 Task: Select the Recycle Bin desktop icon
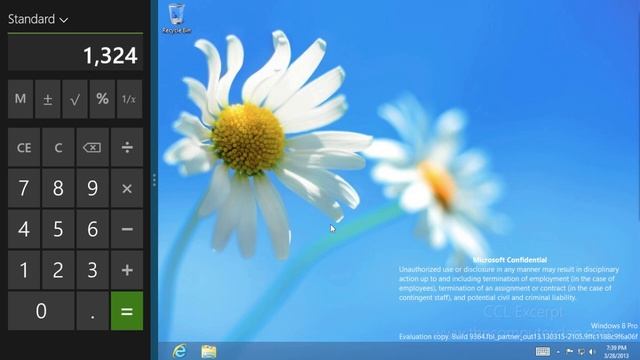[x=177, y=18]
